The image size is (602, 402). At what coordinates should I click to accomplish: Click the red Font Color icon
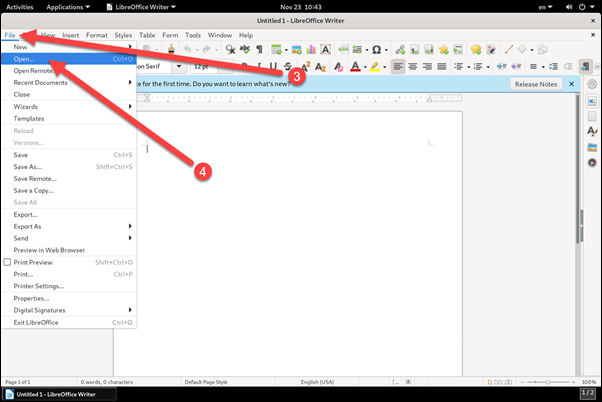tap(356, 66)
